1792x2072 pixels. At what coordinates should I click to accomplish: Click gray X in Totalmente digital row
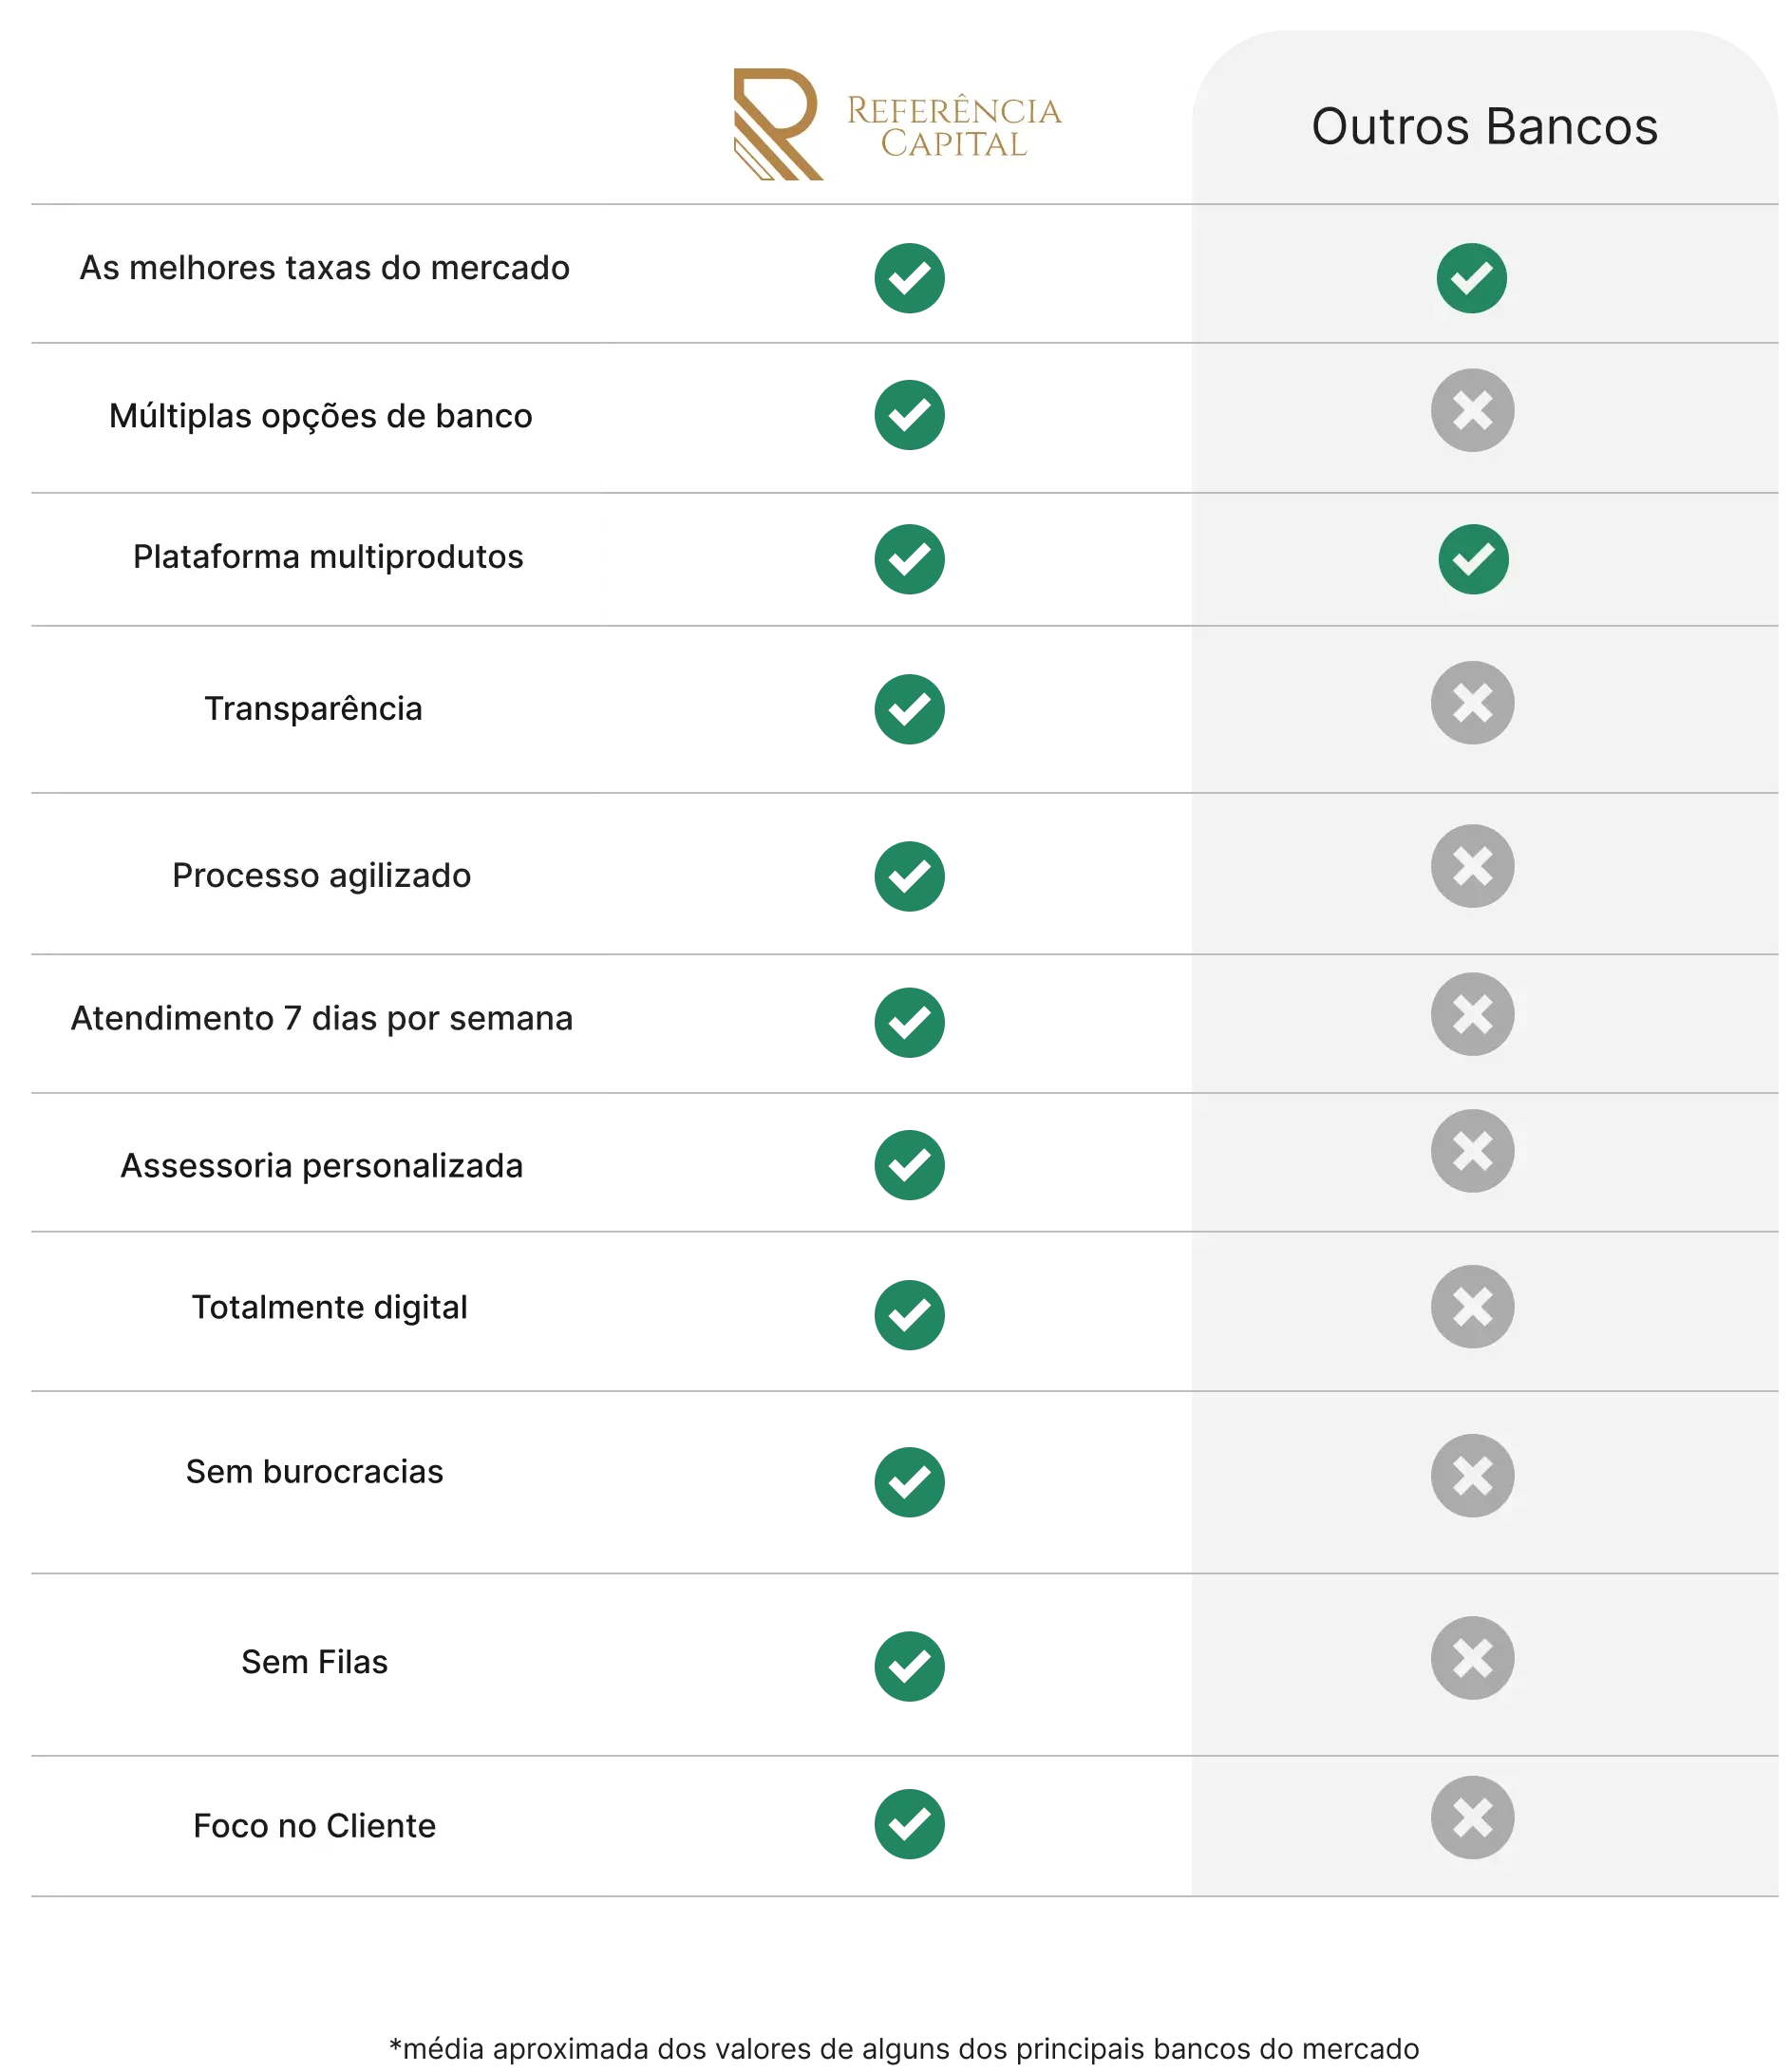[1472, 1307]
